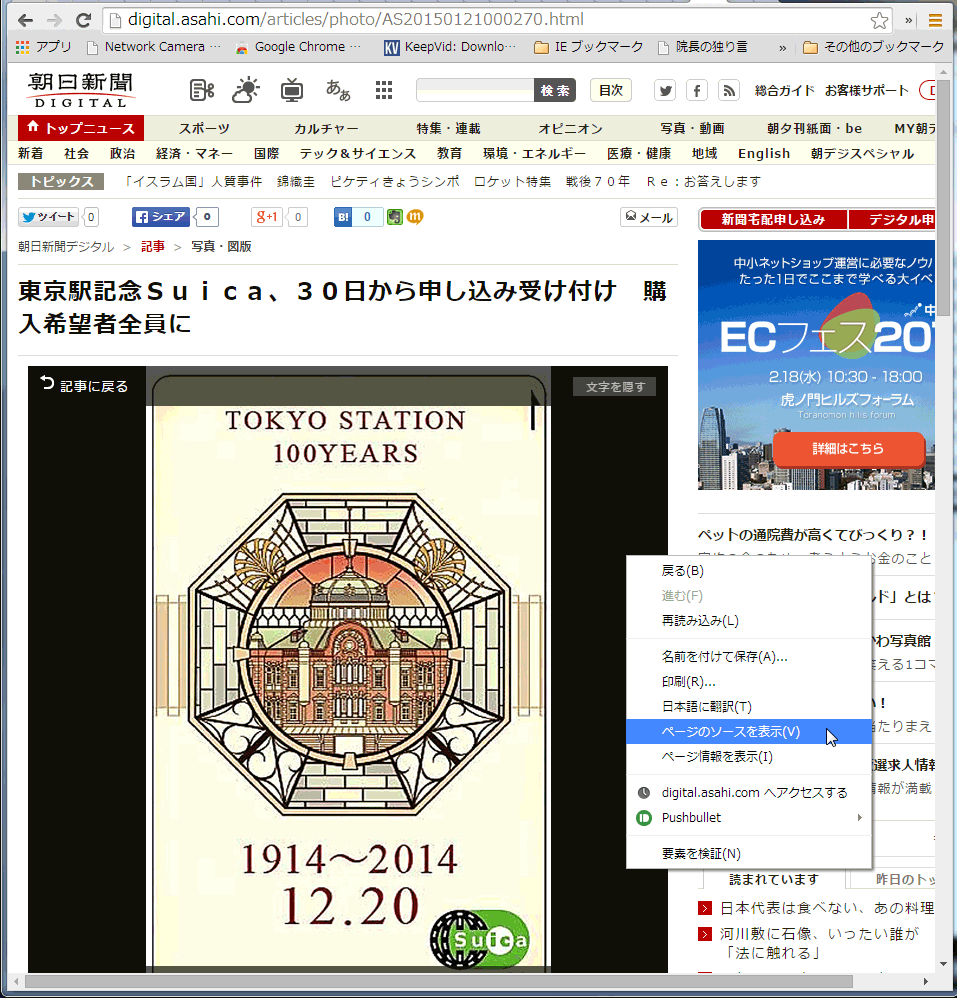Image resolution: width=957 pixels, height=998 pixels.
Task: Go to the English section link
Action: click(x=764, y=153)
